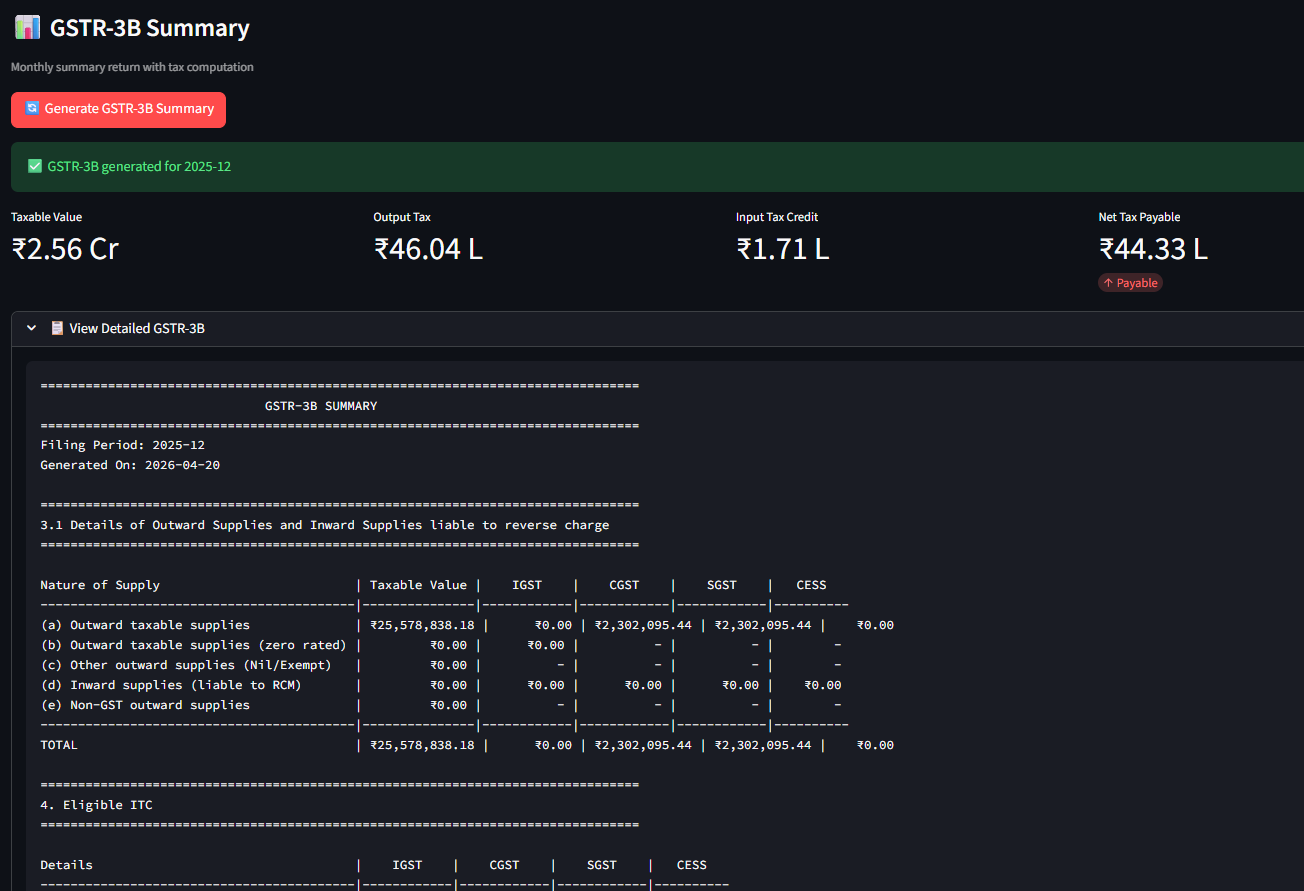Click the Filing Period: 2025-12 line
Image resolution: width=1304 pixels, height=891 pixels.
point(122,445)
